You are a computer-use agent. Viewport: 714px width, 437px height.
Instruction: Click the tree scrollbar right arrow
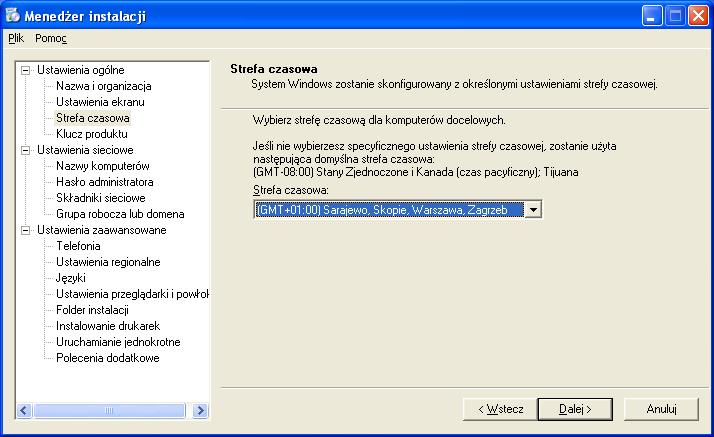200,411
